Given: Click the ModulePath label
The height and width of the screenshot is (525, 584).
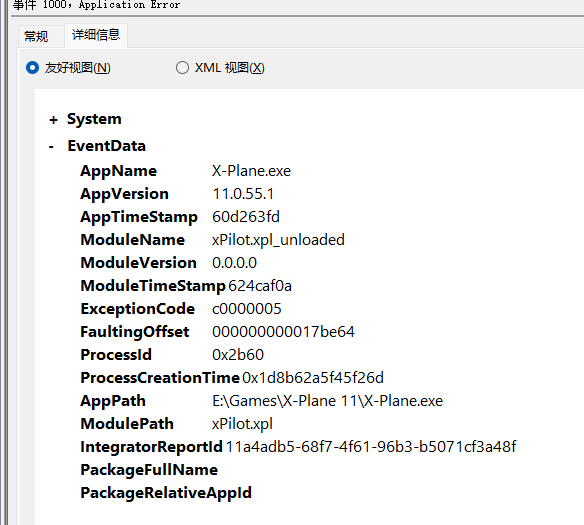Looking at the screenshot, I should tap(127, 424).
